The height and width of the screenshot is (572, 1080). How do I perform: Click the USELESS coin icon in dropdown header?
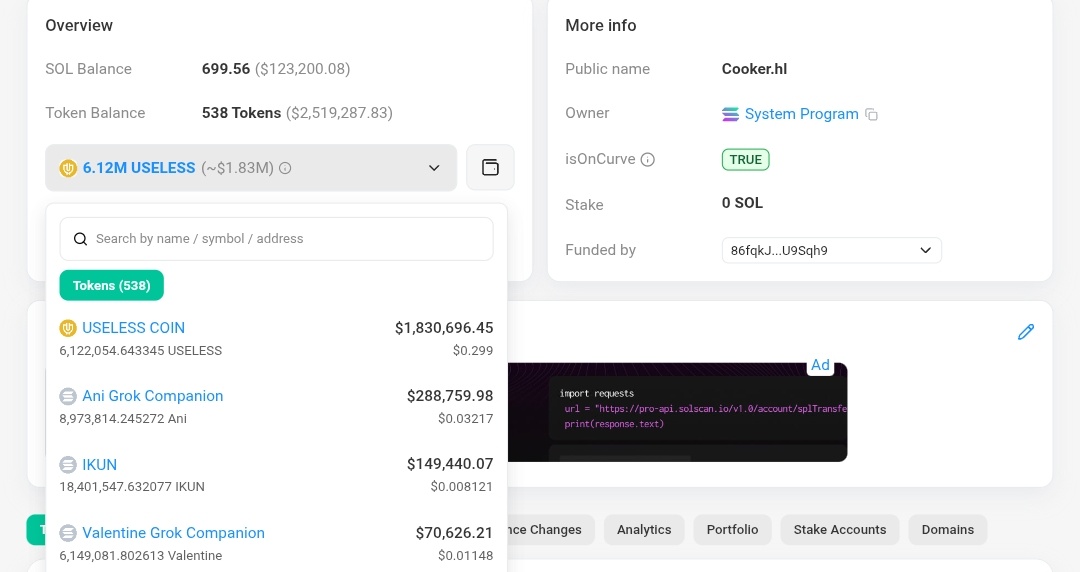68,168
